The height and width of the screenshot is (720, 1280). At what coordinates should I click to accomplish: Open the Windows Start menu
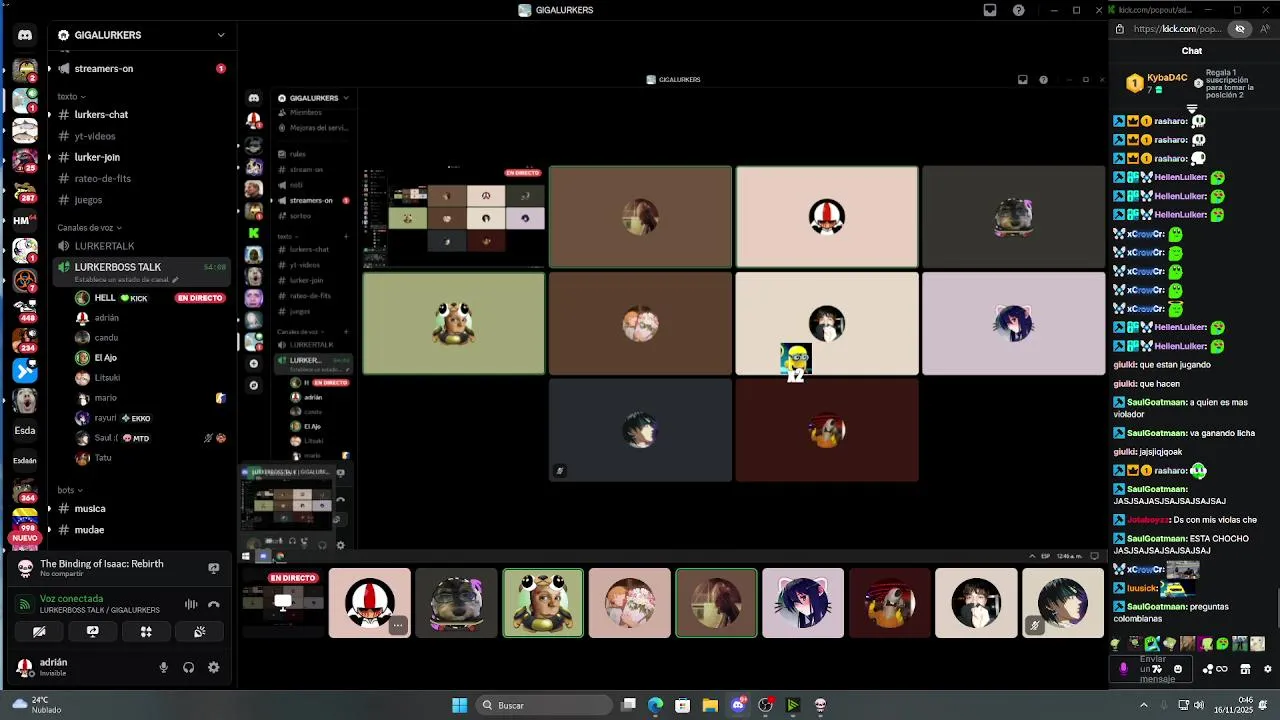point(459,705)
